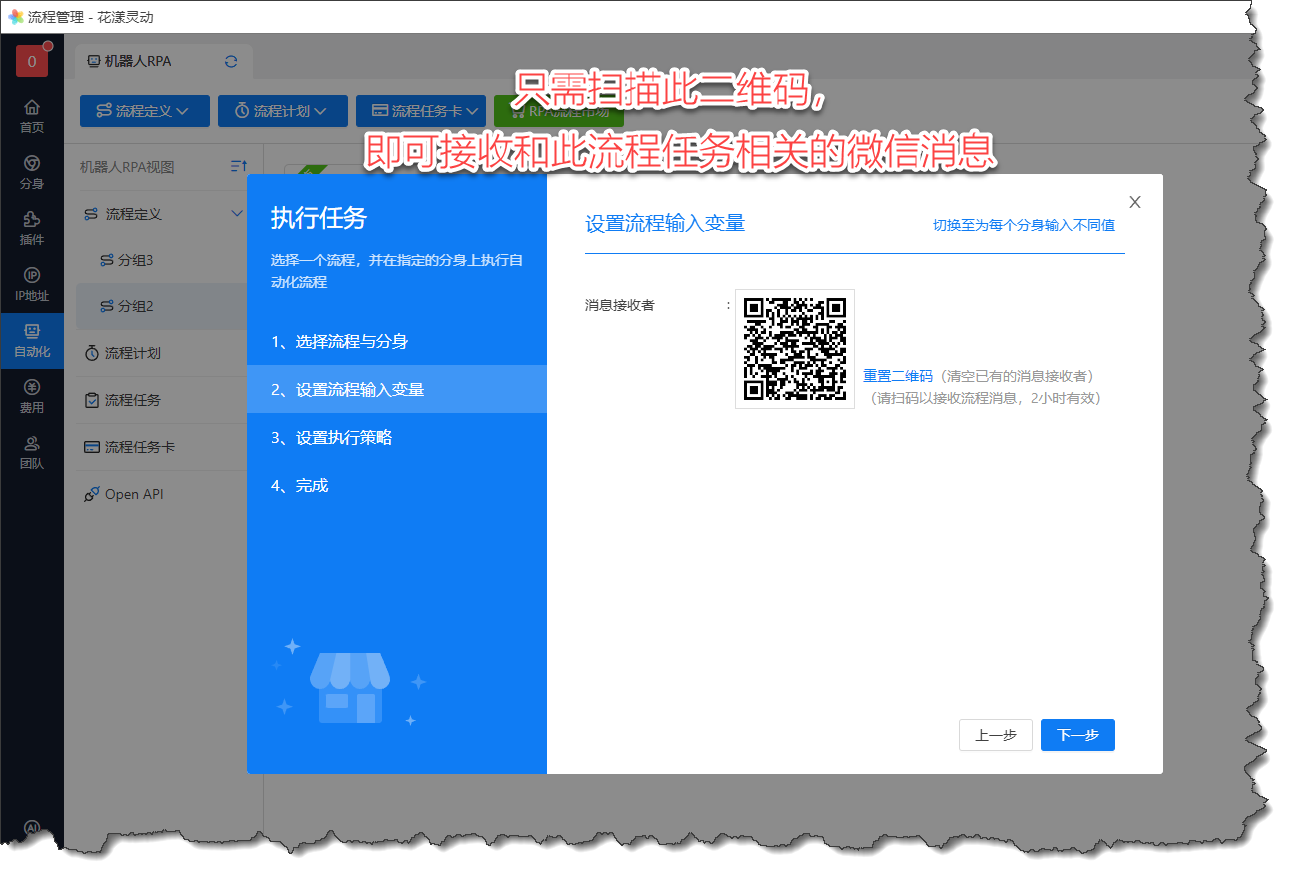1291x875 pixels.
Task: Click the 重置二维码 link
Action: click(x=898, y=376)
